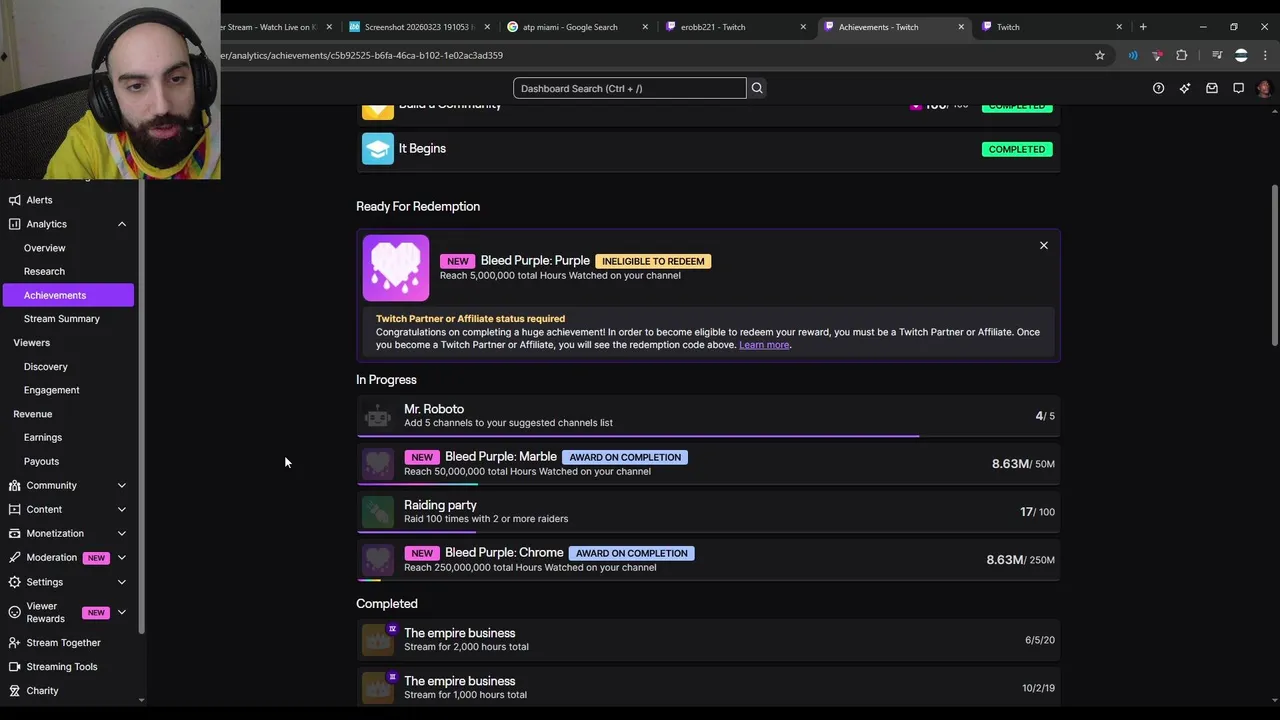Click the Dashboard Search input field

pos(630,88)
